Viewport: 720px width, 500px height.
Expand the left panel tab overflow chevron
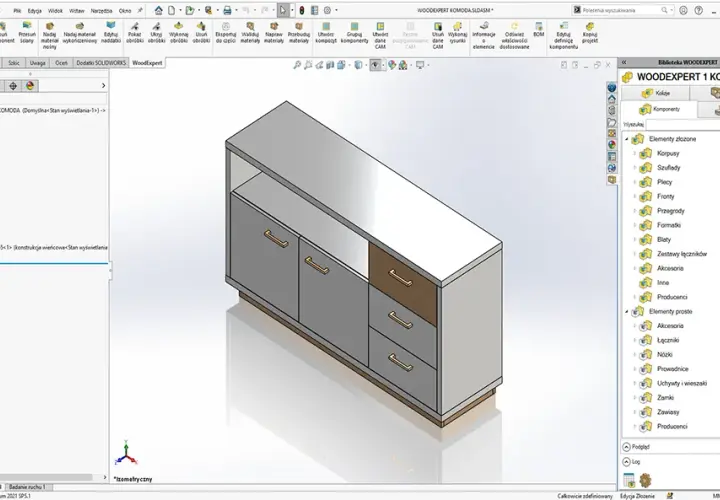point(103,85)
